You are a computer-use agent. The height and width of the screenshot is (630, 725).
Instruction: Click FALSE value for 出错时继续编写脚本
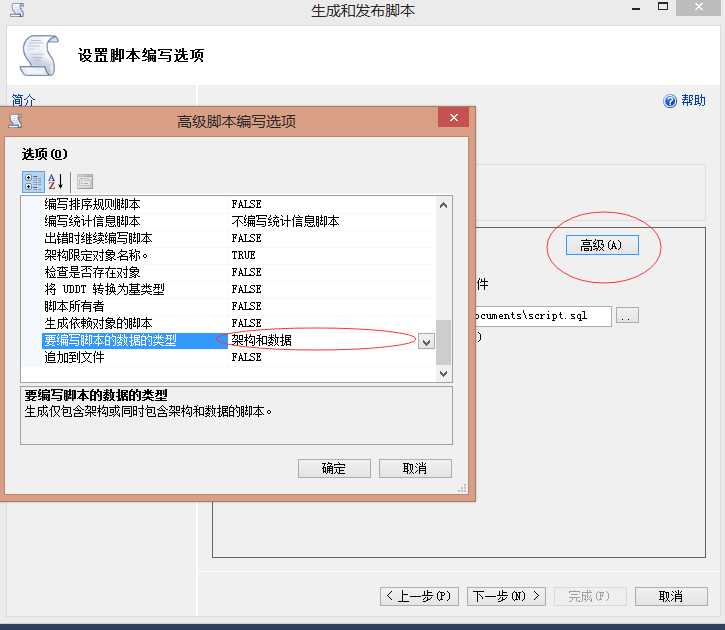[x=246, y=239]
